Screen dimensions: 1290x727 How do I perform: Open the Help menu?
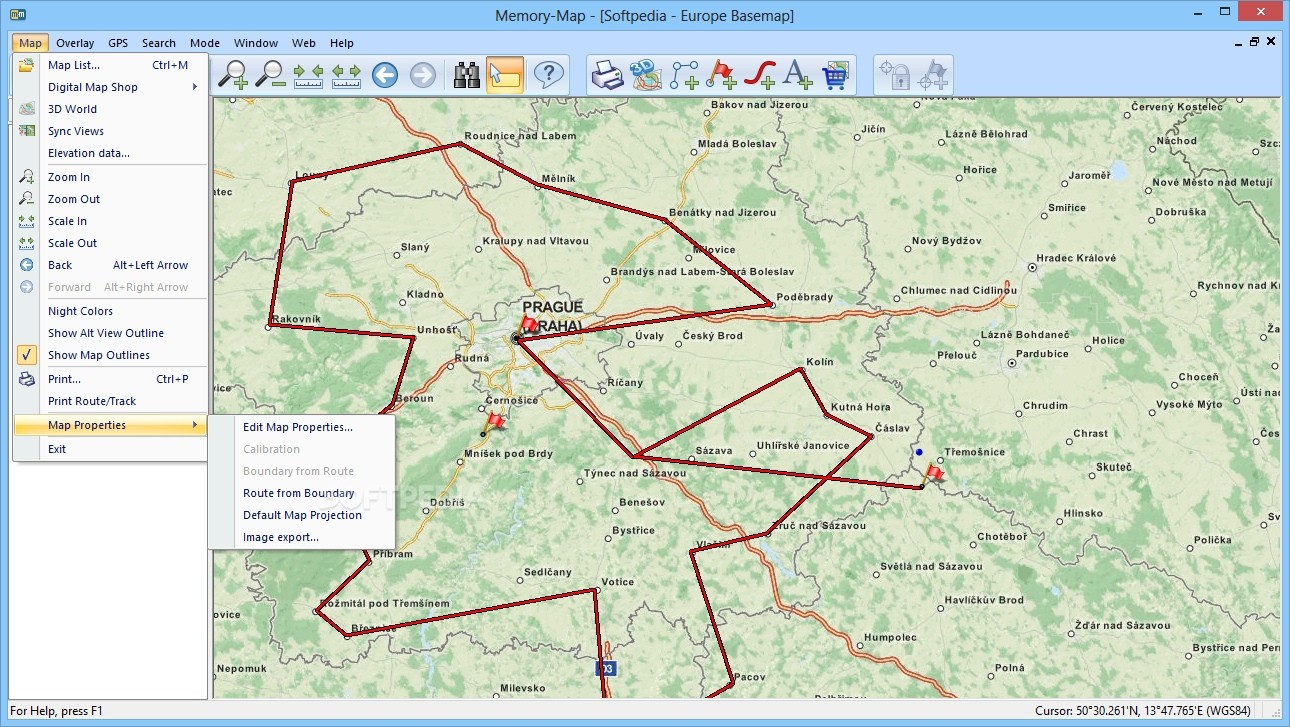[342, 43]
